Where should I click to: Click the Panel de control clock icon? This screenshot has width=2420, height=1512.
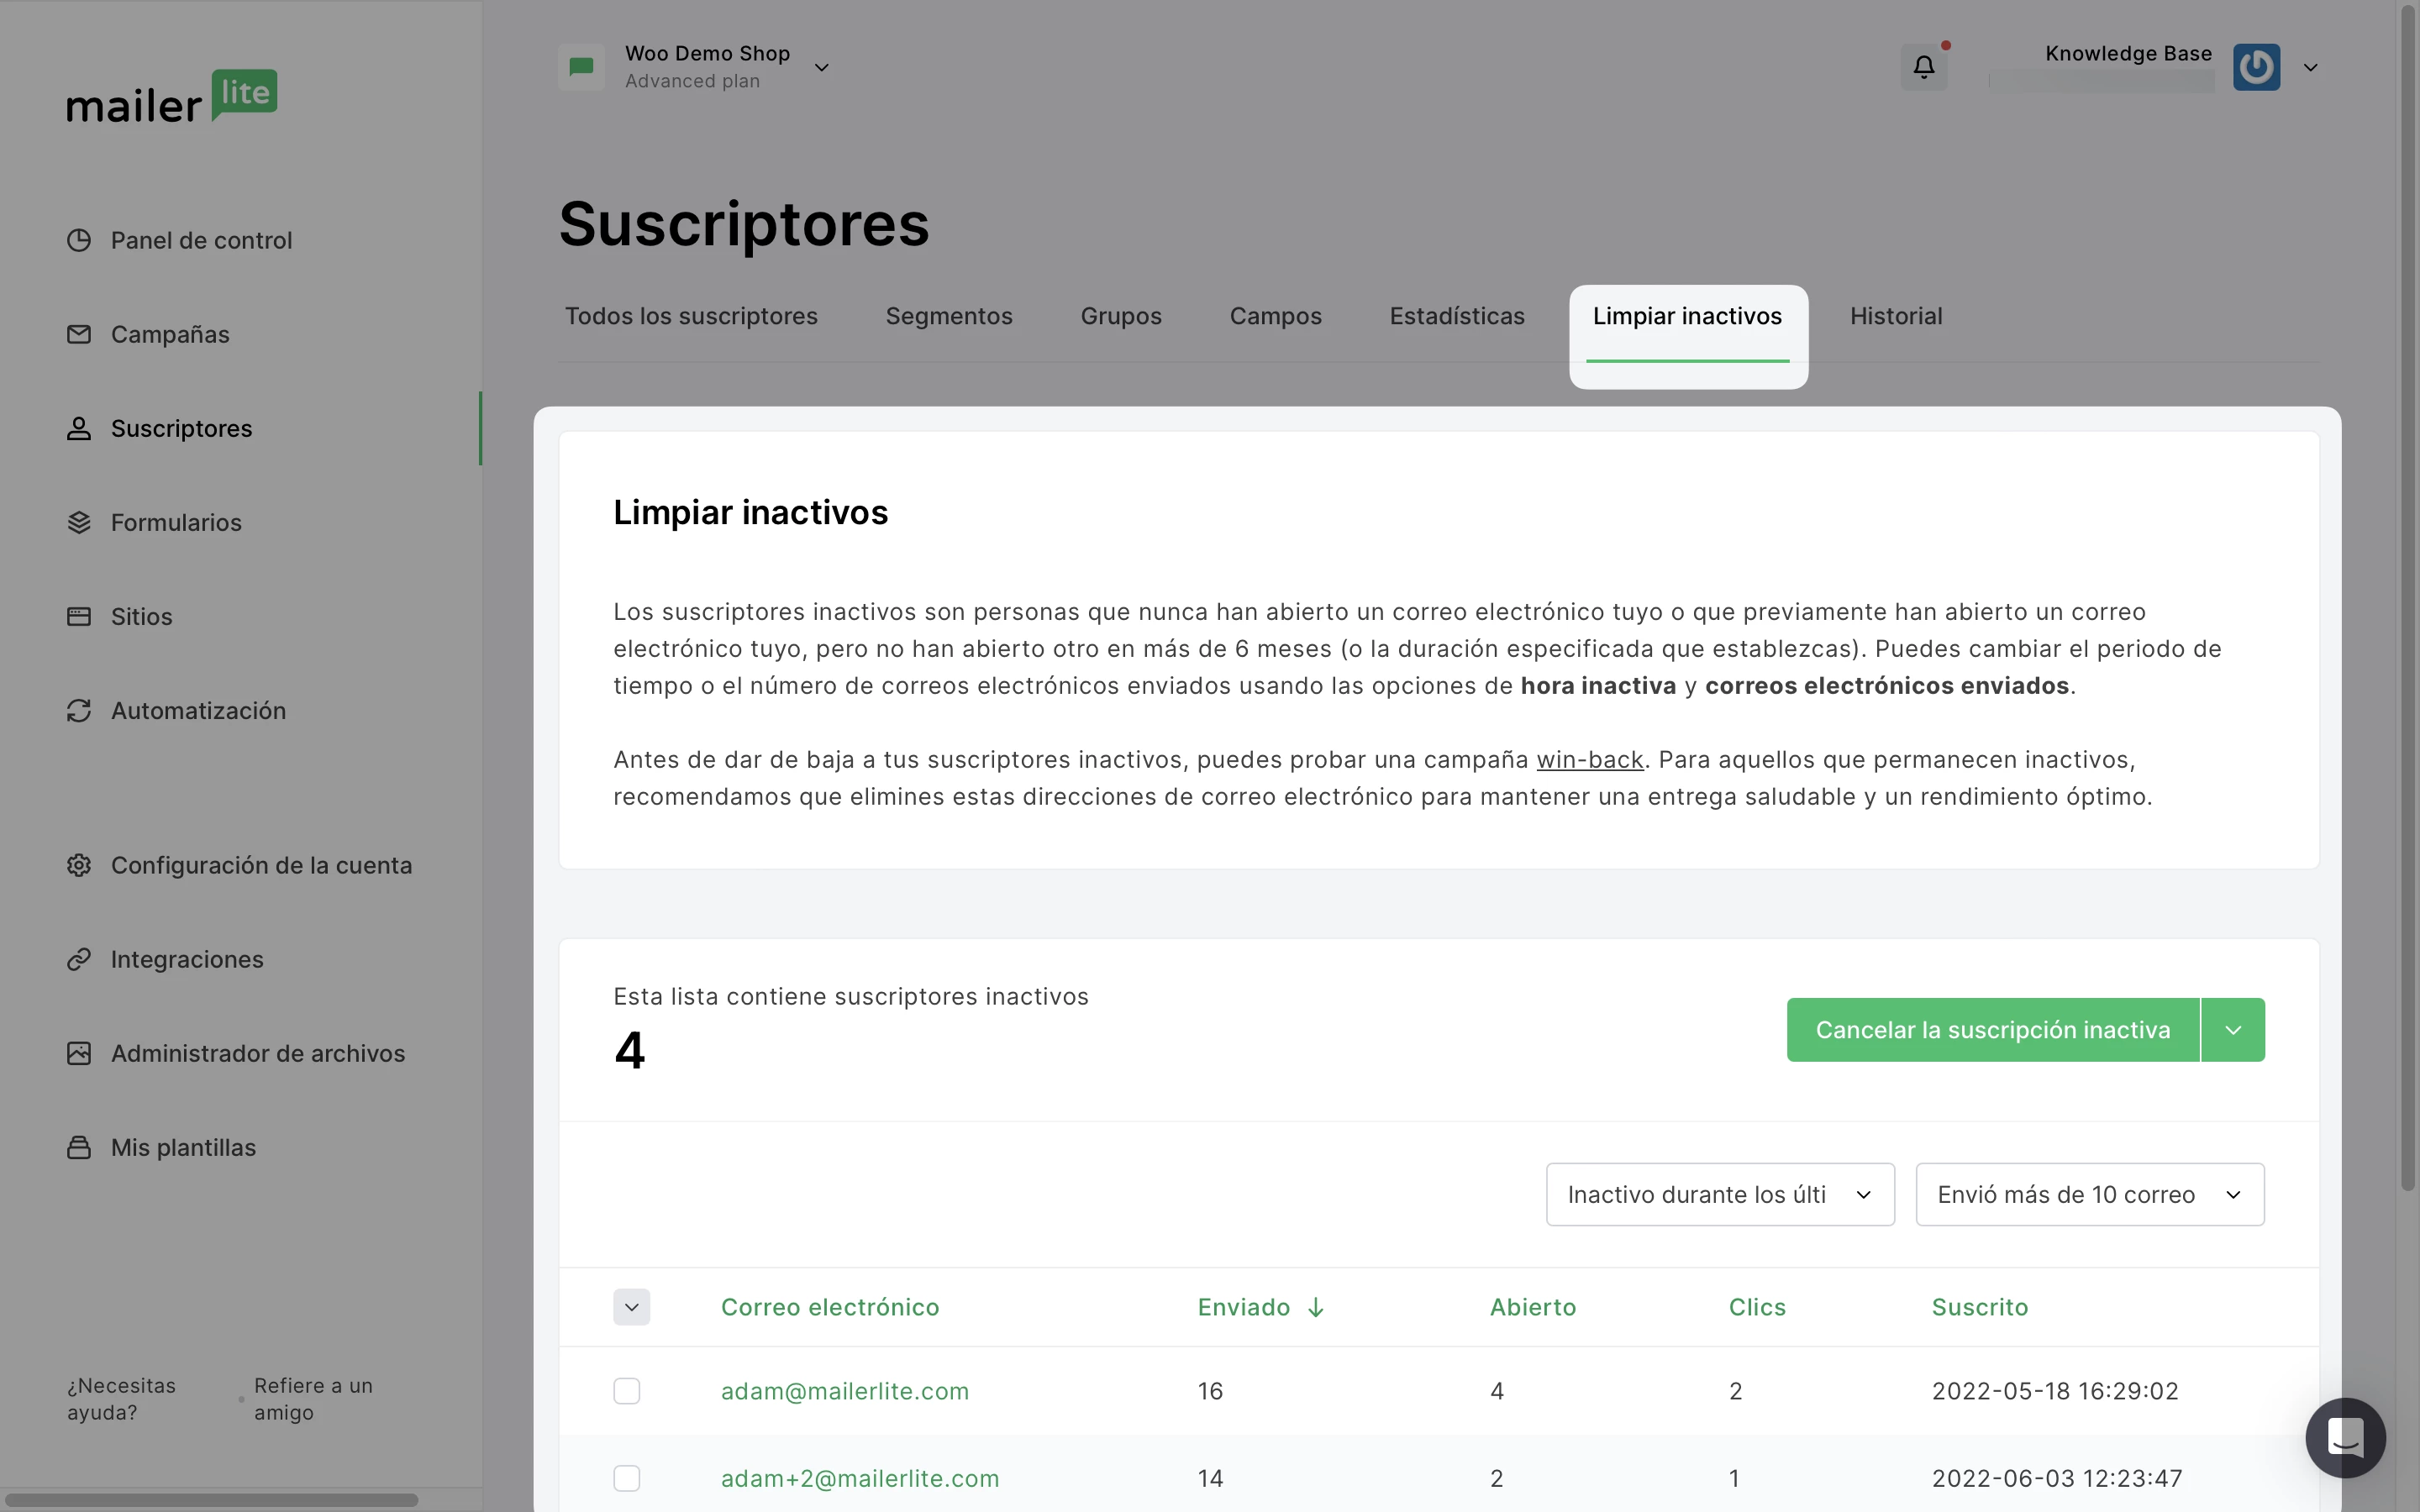coord(79,240)
